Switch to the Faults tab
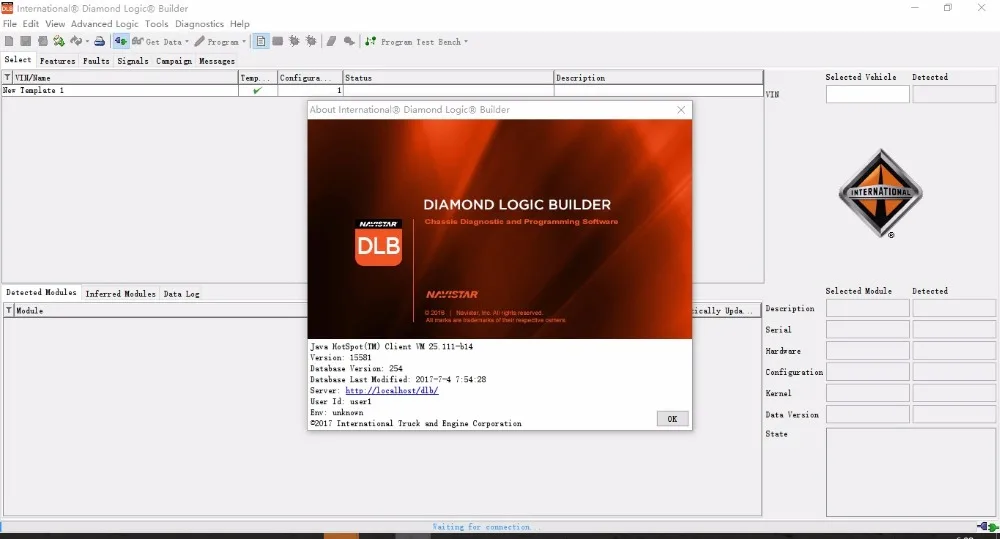The image size is (1000, 539). tap(96, 61)
